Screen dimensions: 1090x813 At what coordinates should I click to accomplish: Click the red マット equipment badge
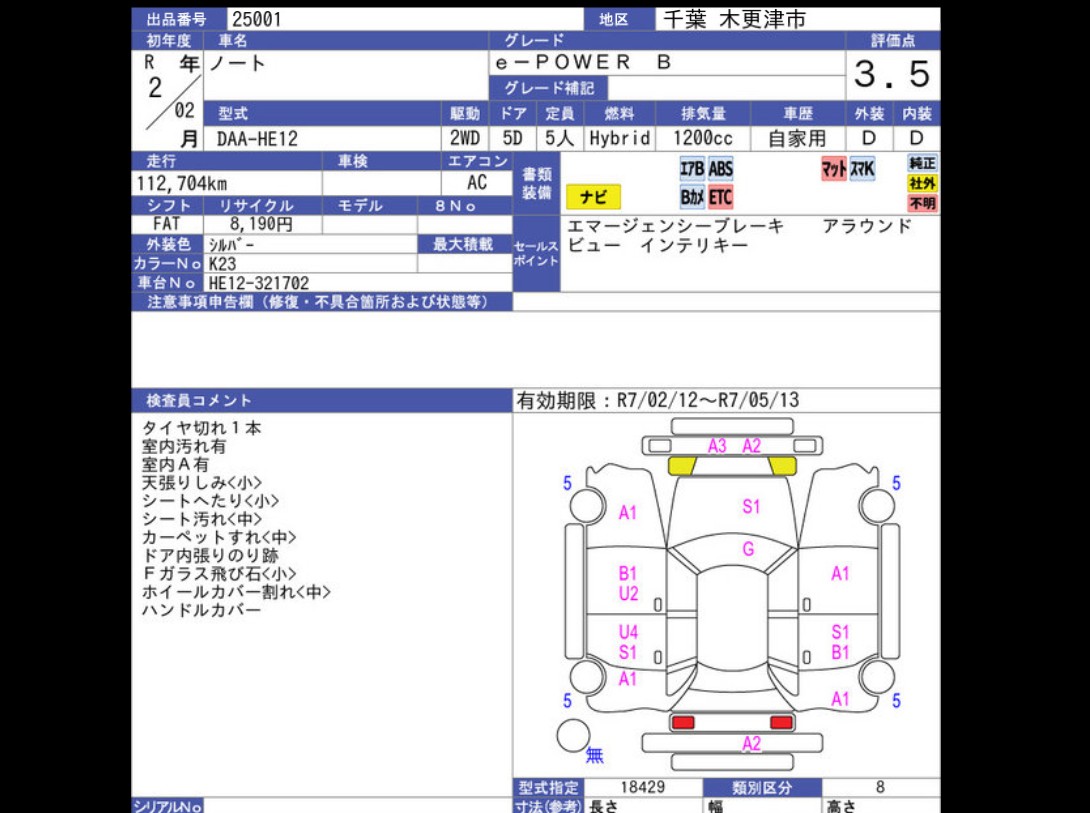[833, 169]
